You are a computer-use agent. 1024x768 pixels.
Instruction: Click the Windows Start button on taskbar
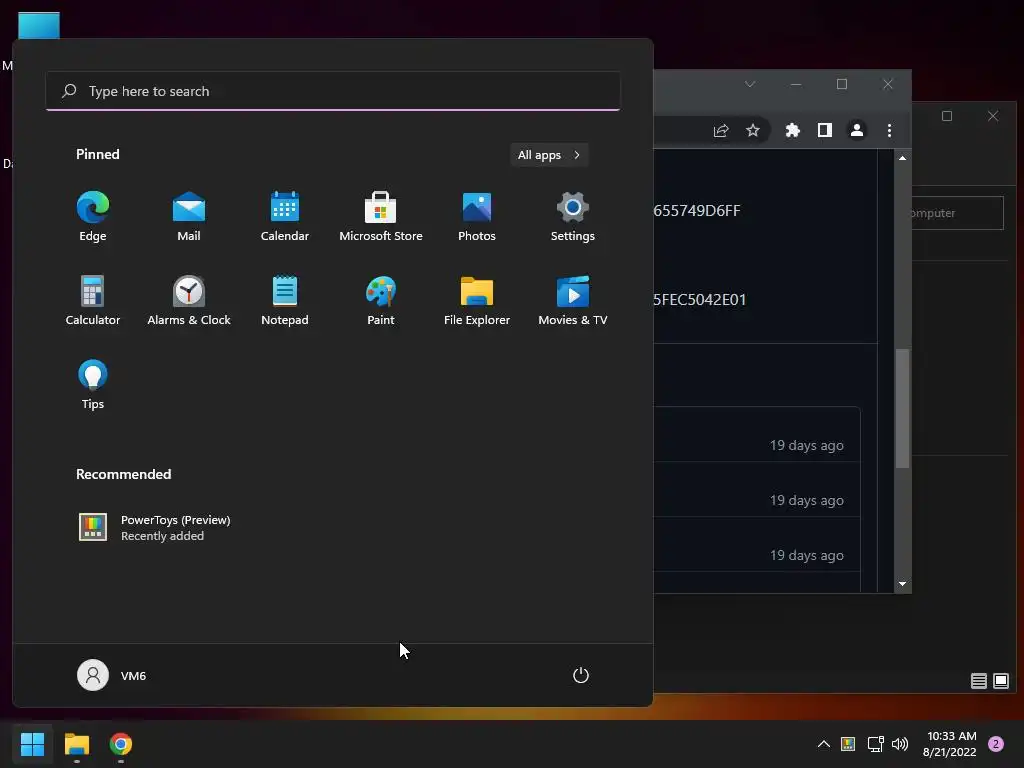32,744
